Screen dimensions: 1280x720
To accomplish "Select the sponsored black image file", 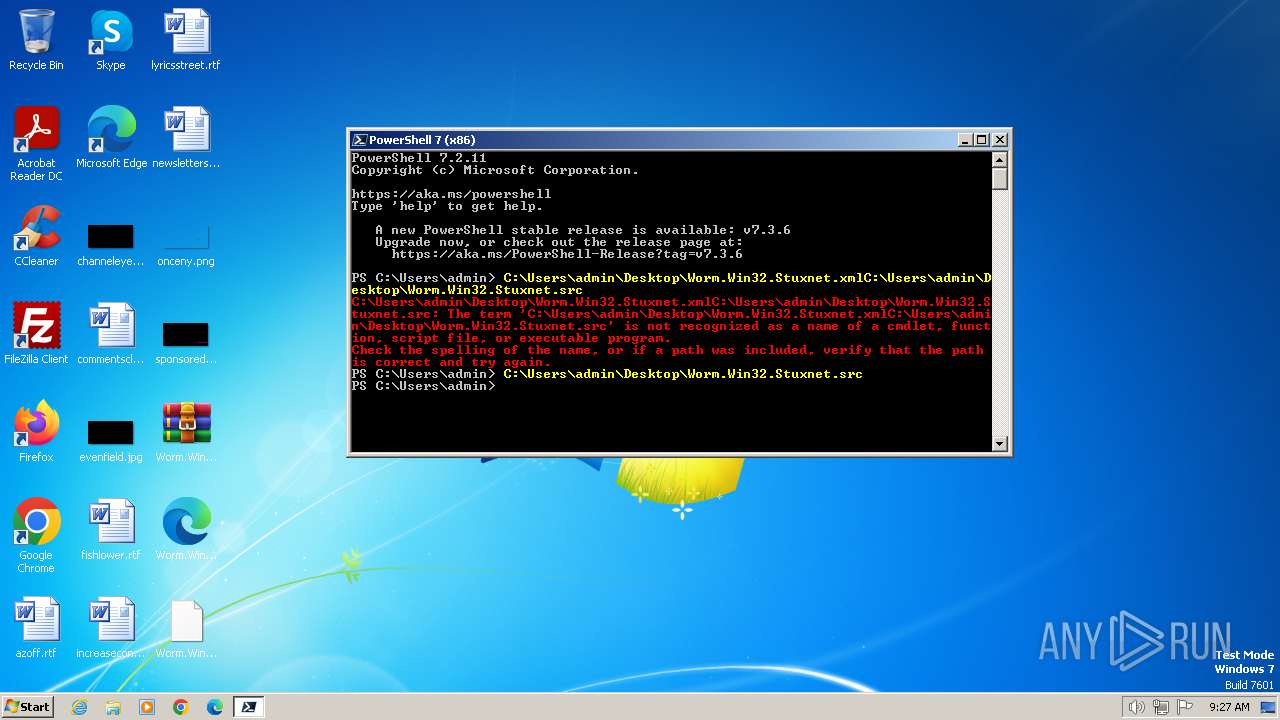I will [x=186, y=342].
